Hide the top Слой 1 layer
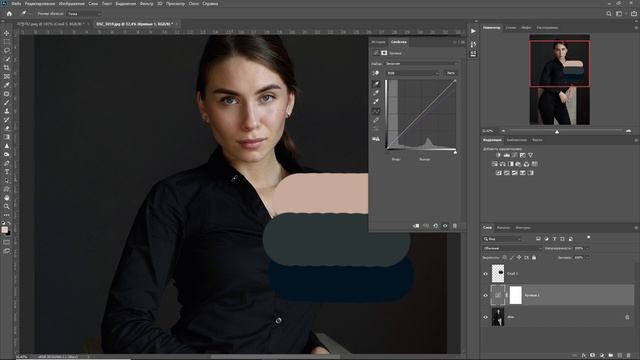The width and height of the screenshot is (640, 360). click(486, 274)
